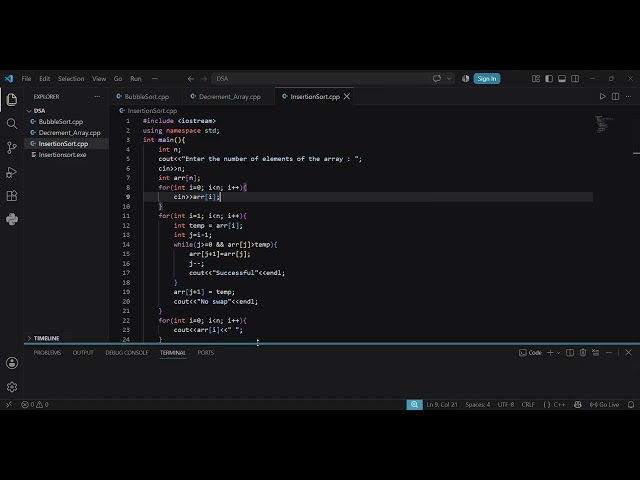The image size is (640, 480).
Task: Click the Customize Layout icon
Action: [x=536, y=78]
